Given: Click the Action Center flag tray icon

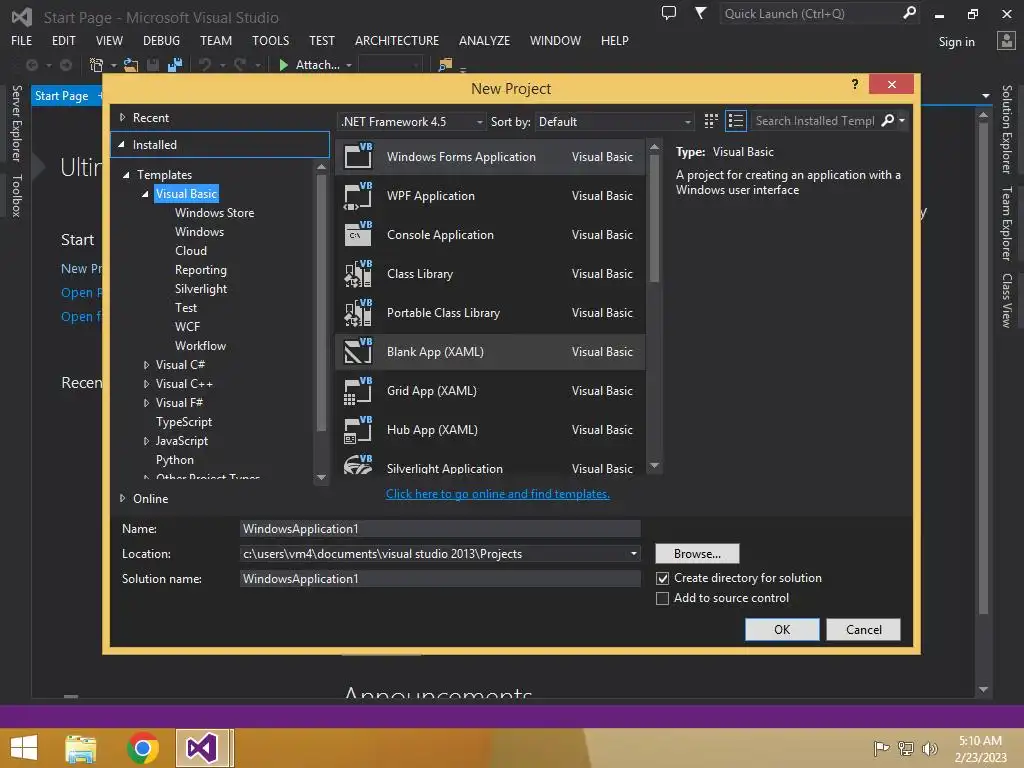Looking at the screenshot, I should coord(881,748).
